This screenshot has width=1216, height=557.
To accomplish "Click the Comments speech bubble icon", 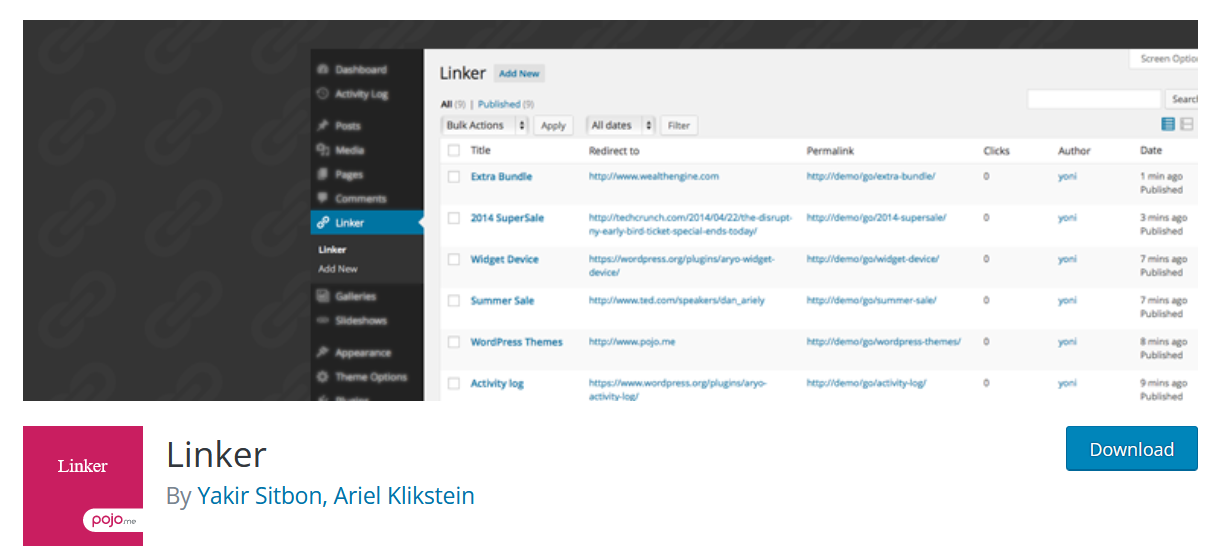I will 322,198.
